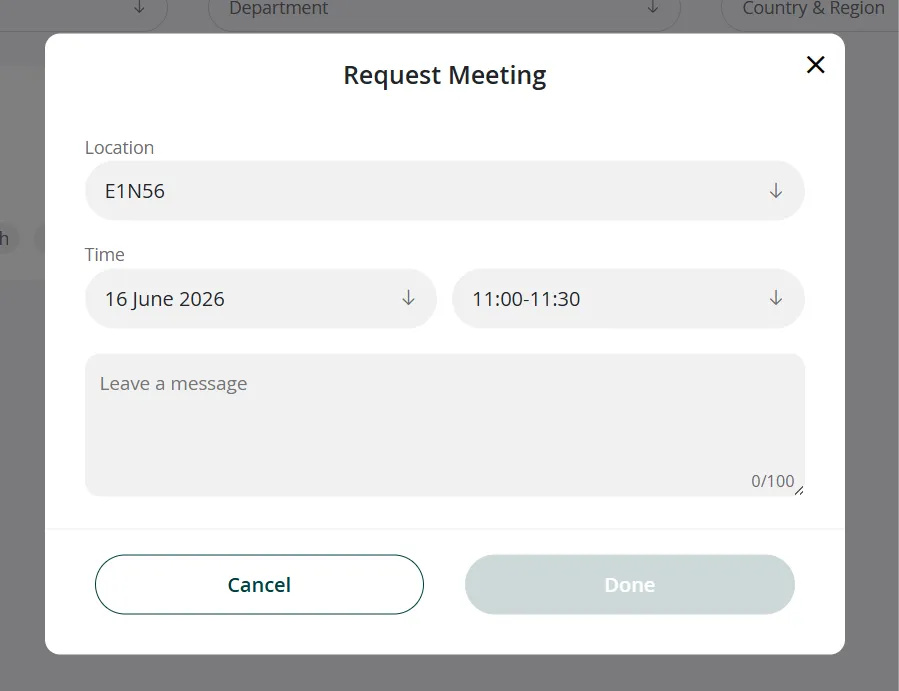Focus the Leave a message text area

(x=444, y=420)
